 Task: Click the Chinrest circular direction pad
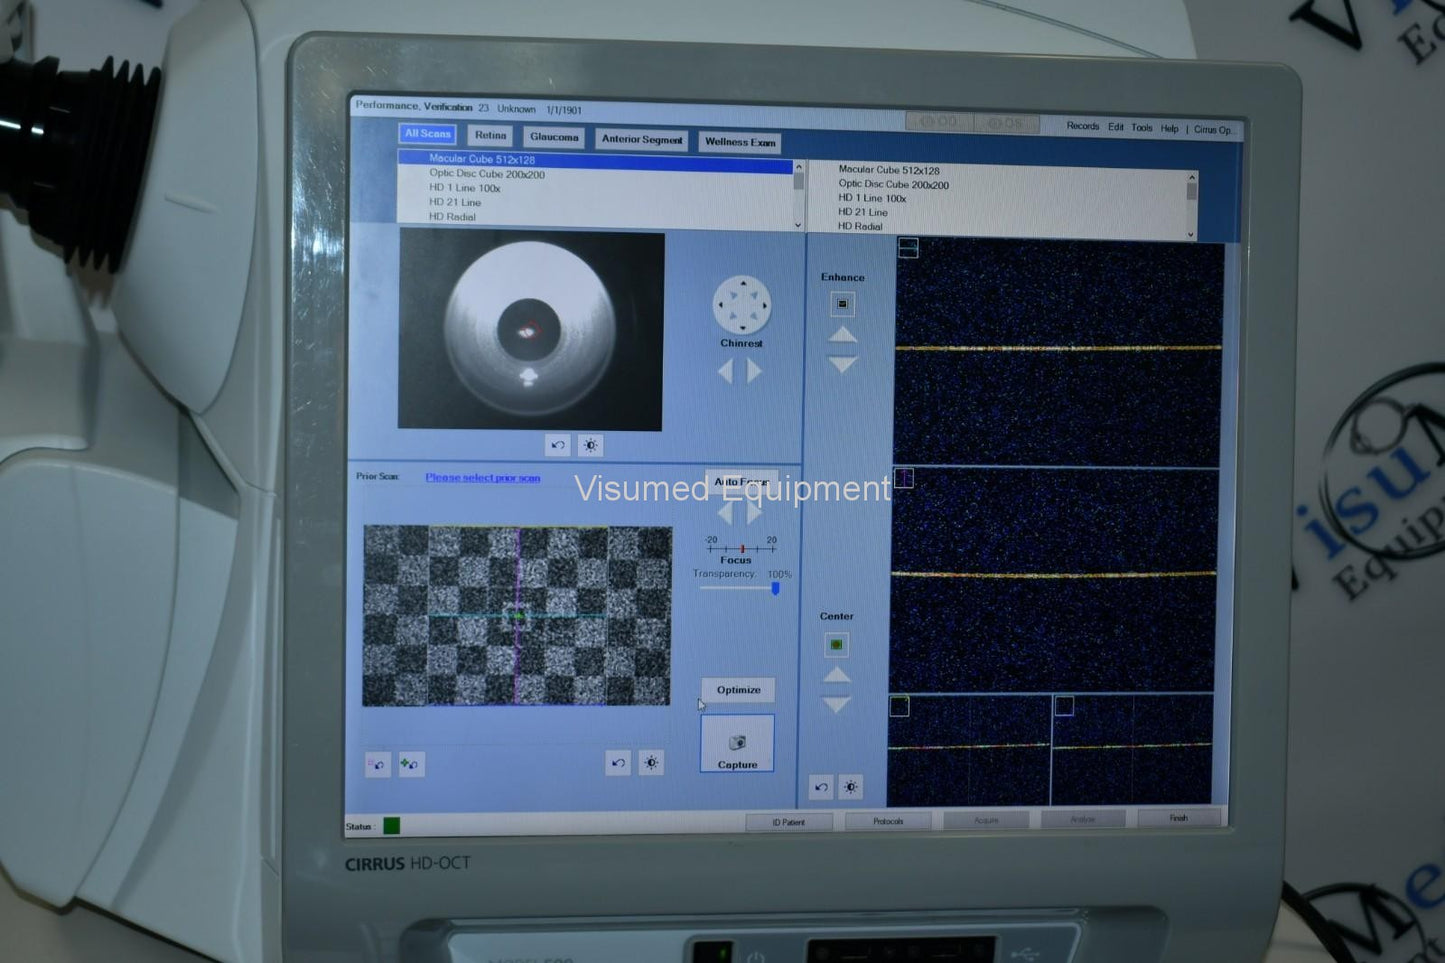point(742,305)
